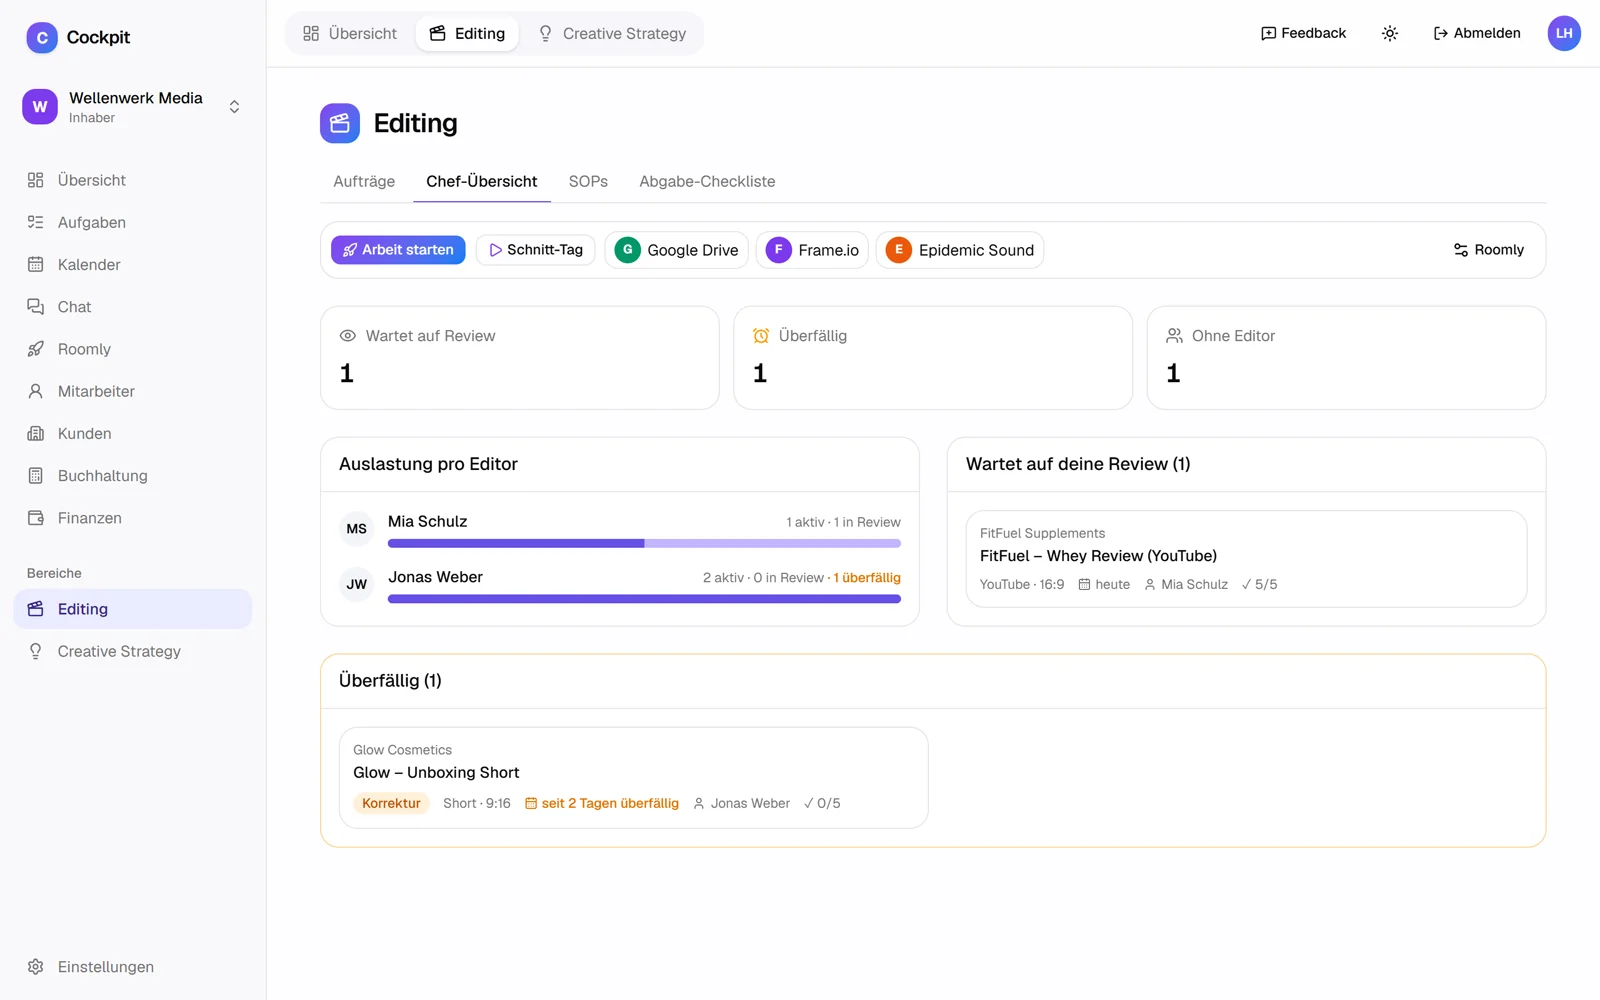
Task: Click the Arbeit starten button
Action: [x=398, y=250]
